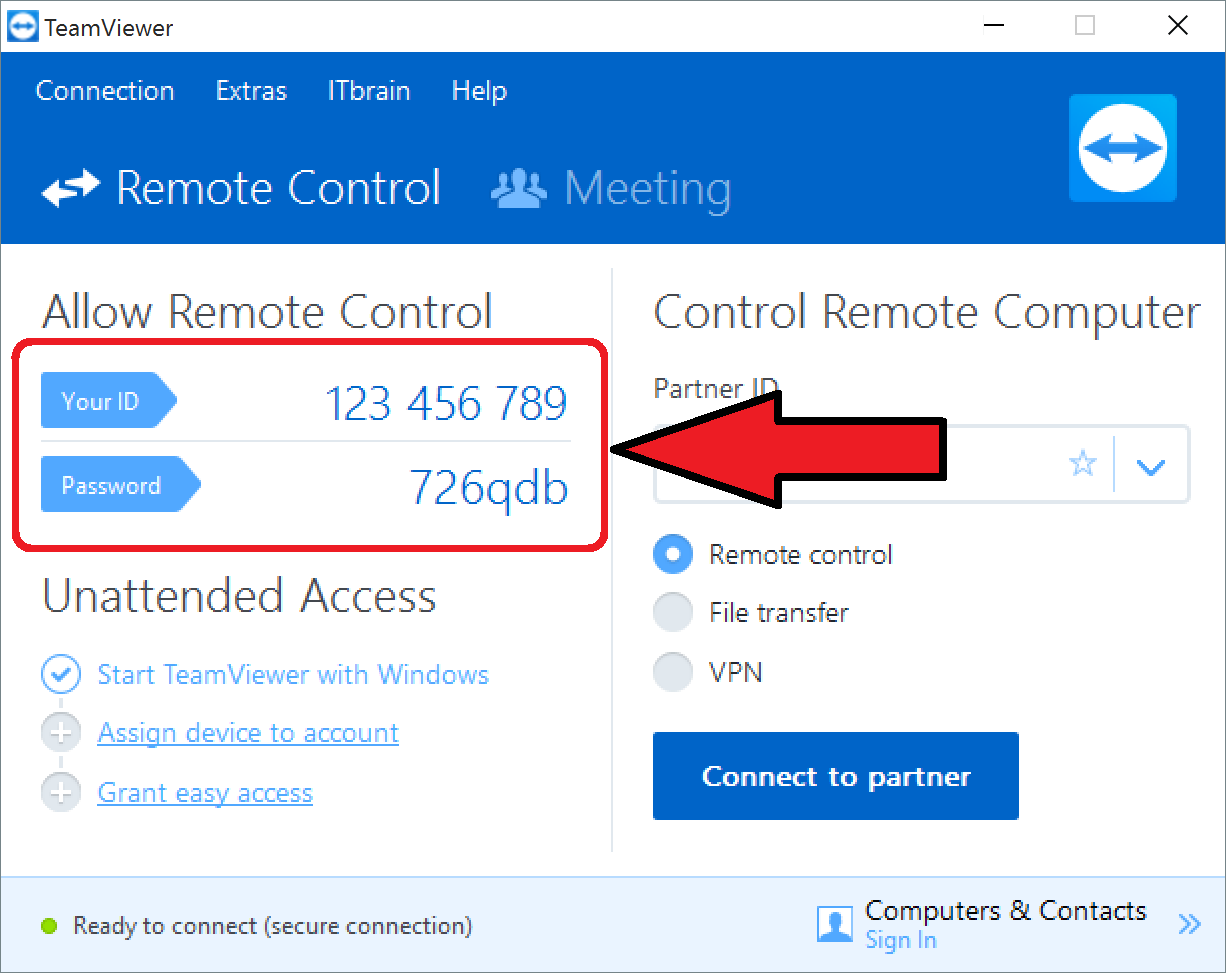Click the Computers & Contacts person icon
Screen dimensions: 1226x973
[x=834, y=924]
